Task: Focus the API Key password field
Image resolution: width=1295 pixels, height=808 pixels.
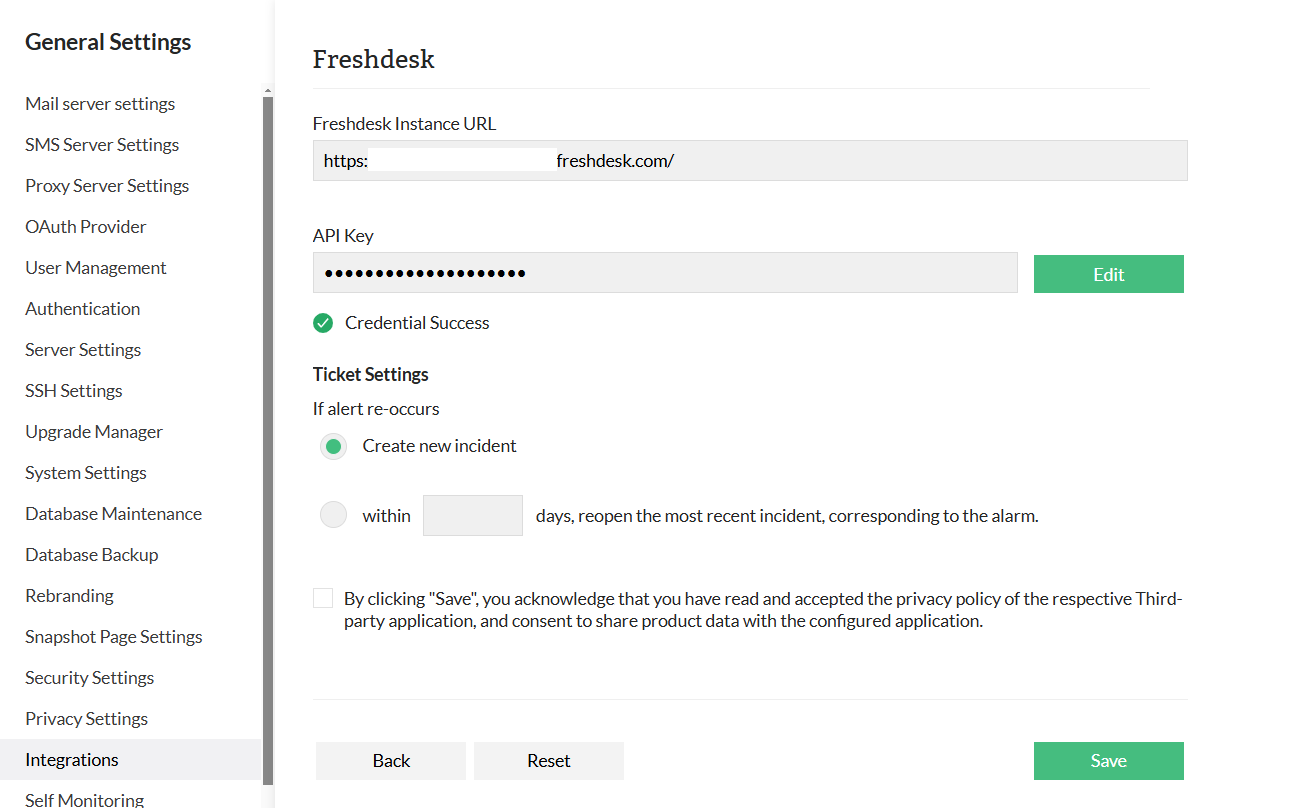Action: pyautogui.click(x=665, y=273)
